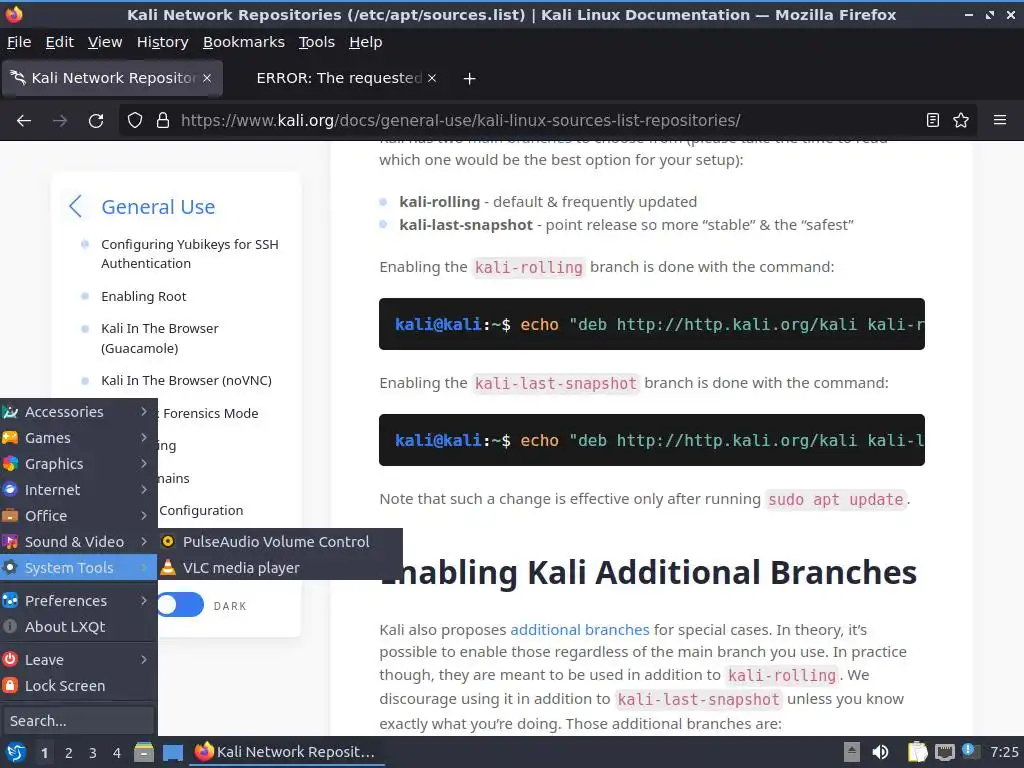Expand the System Tools submenu
Viewport: 1024px width, 768px height.
tap(79, 568)
